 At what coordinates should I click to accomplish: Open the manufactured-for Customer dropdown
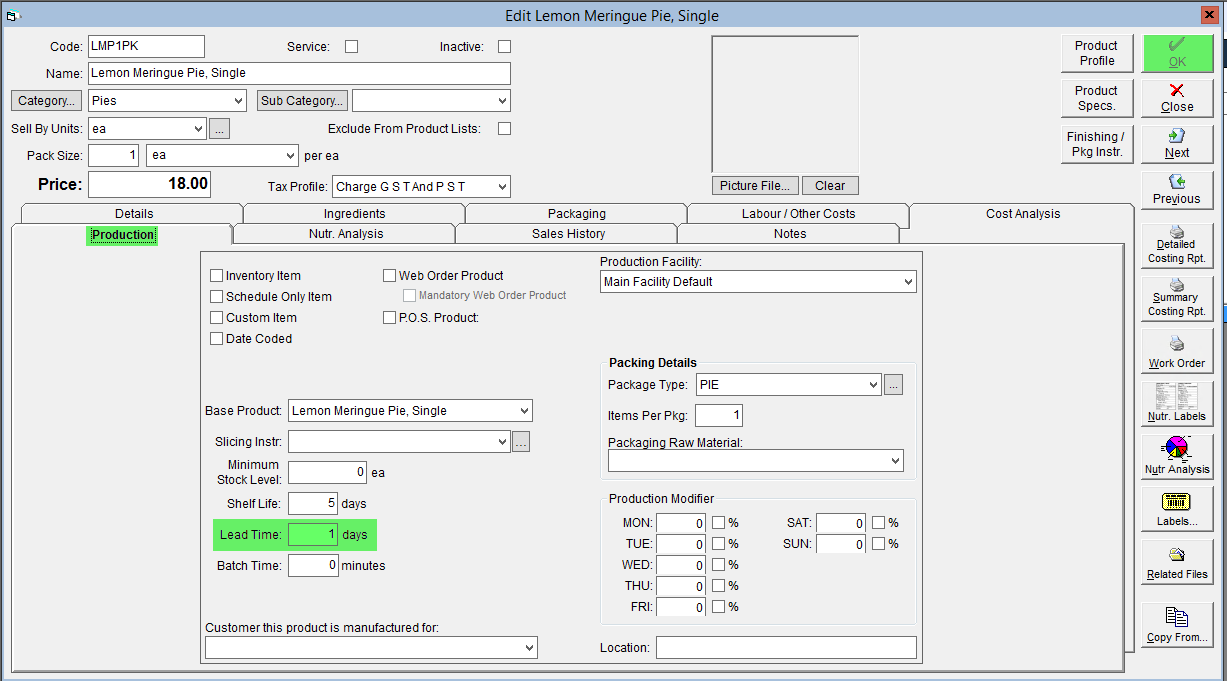tap(528, 648)
